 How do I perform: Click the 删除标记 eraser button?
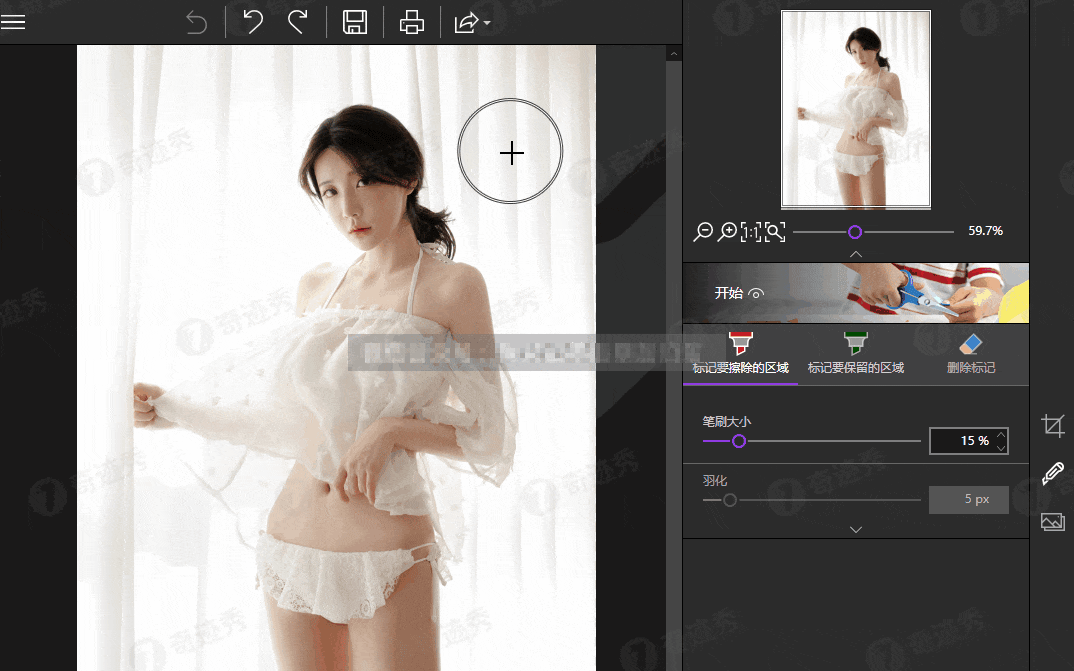point(971,354)
